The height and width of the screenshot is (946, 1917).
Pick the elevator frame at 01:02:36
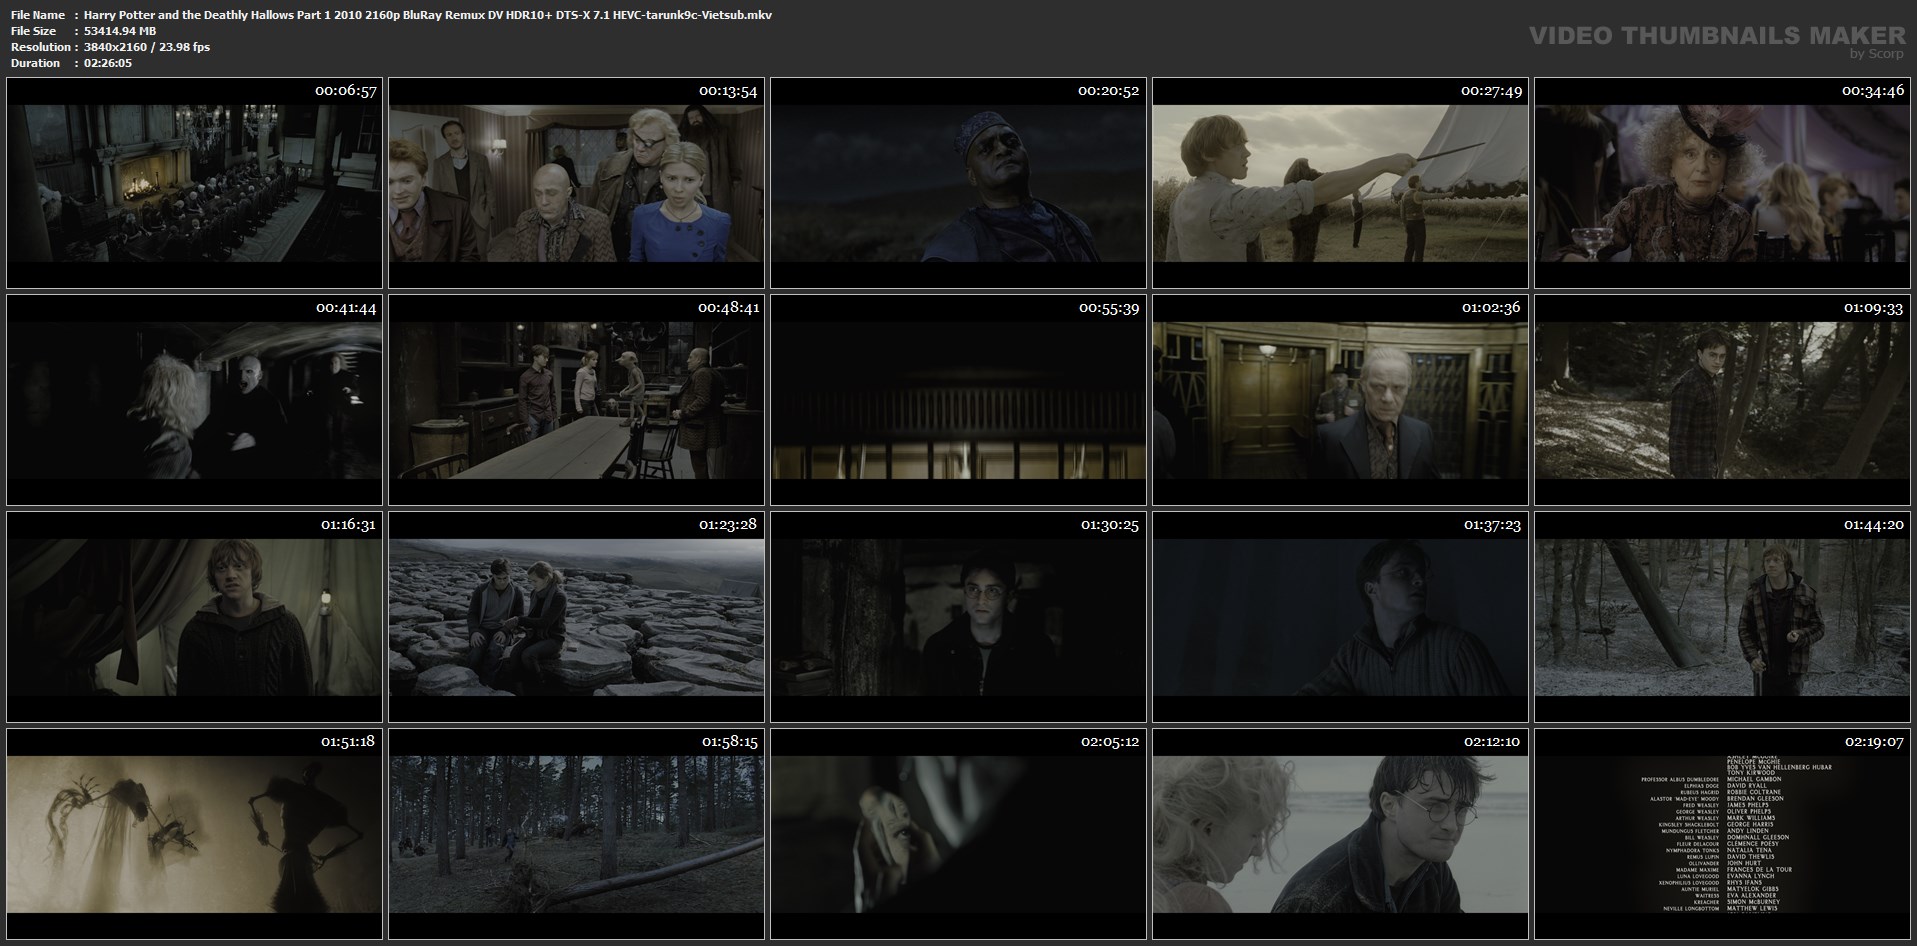point(1340,400)
